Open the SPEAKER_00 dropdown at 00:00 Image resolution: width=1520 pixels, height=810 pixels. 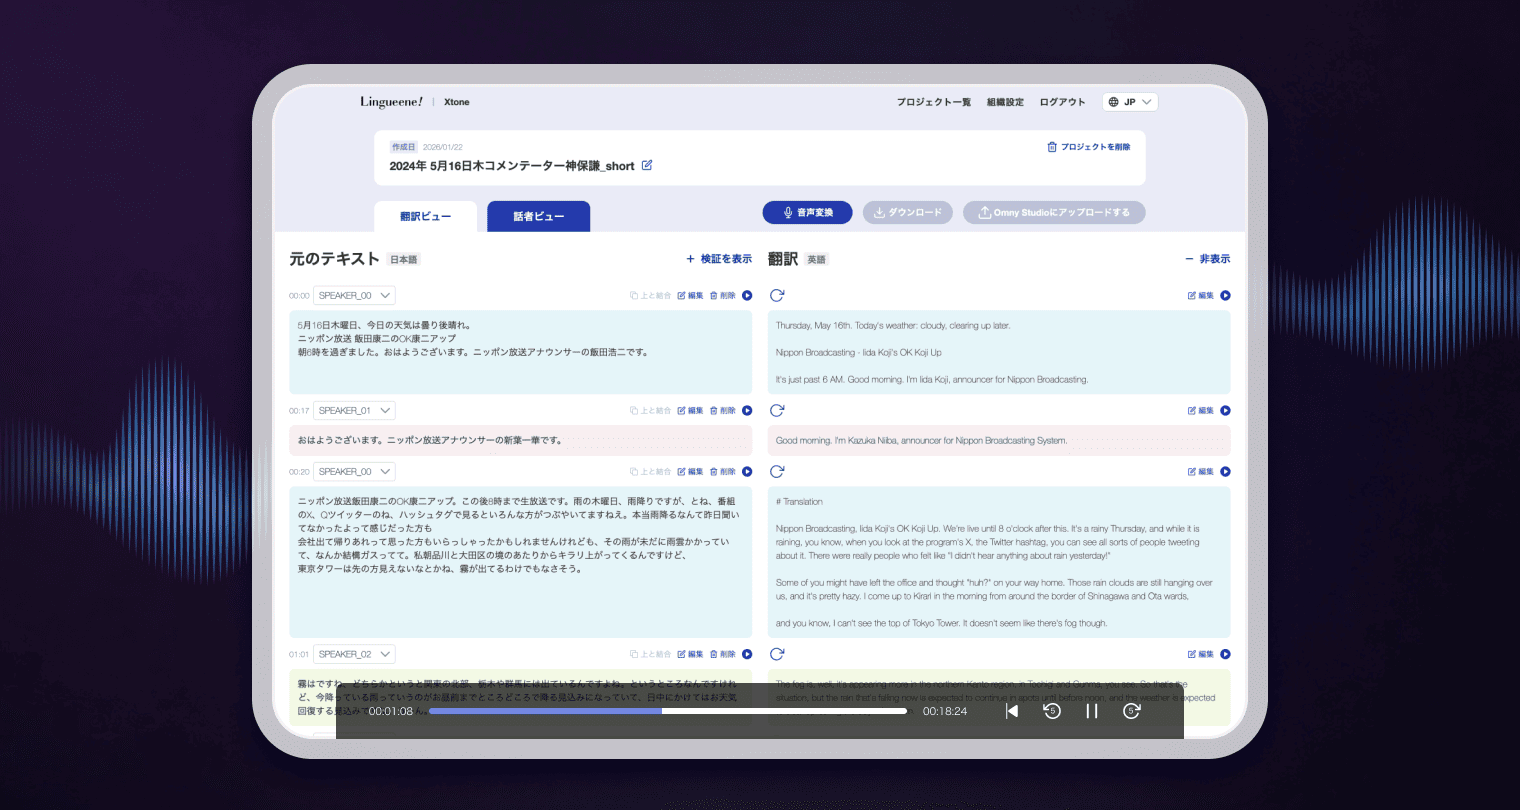tap(354, 295)
